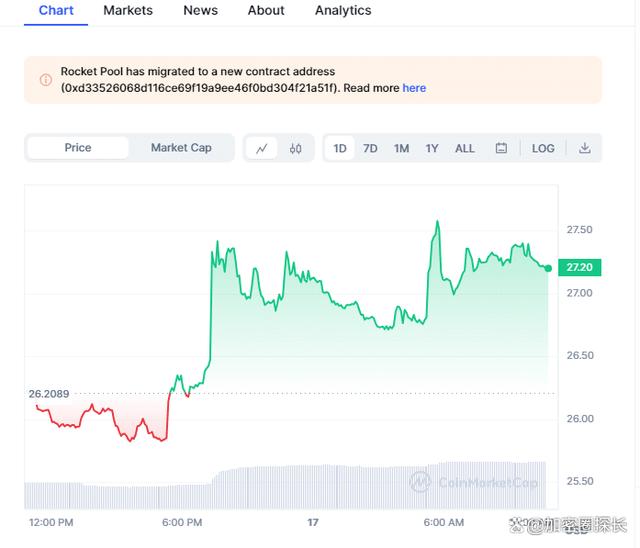Download chart data with download icon

tap(584, 148)
